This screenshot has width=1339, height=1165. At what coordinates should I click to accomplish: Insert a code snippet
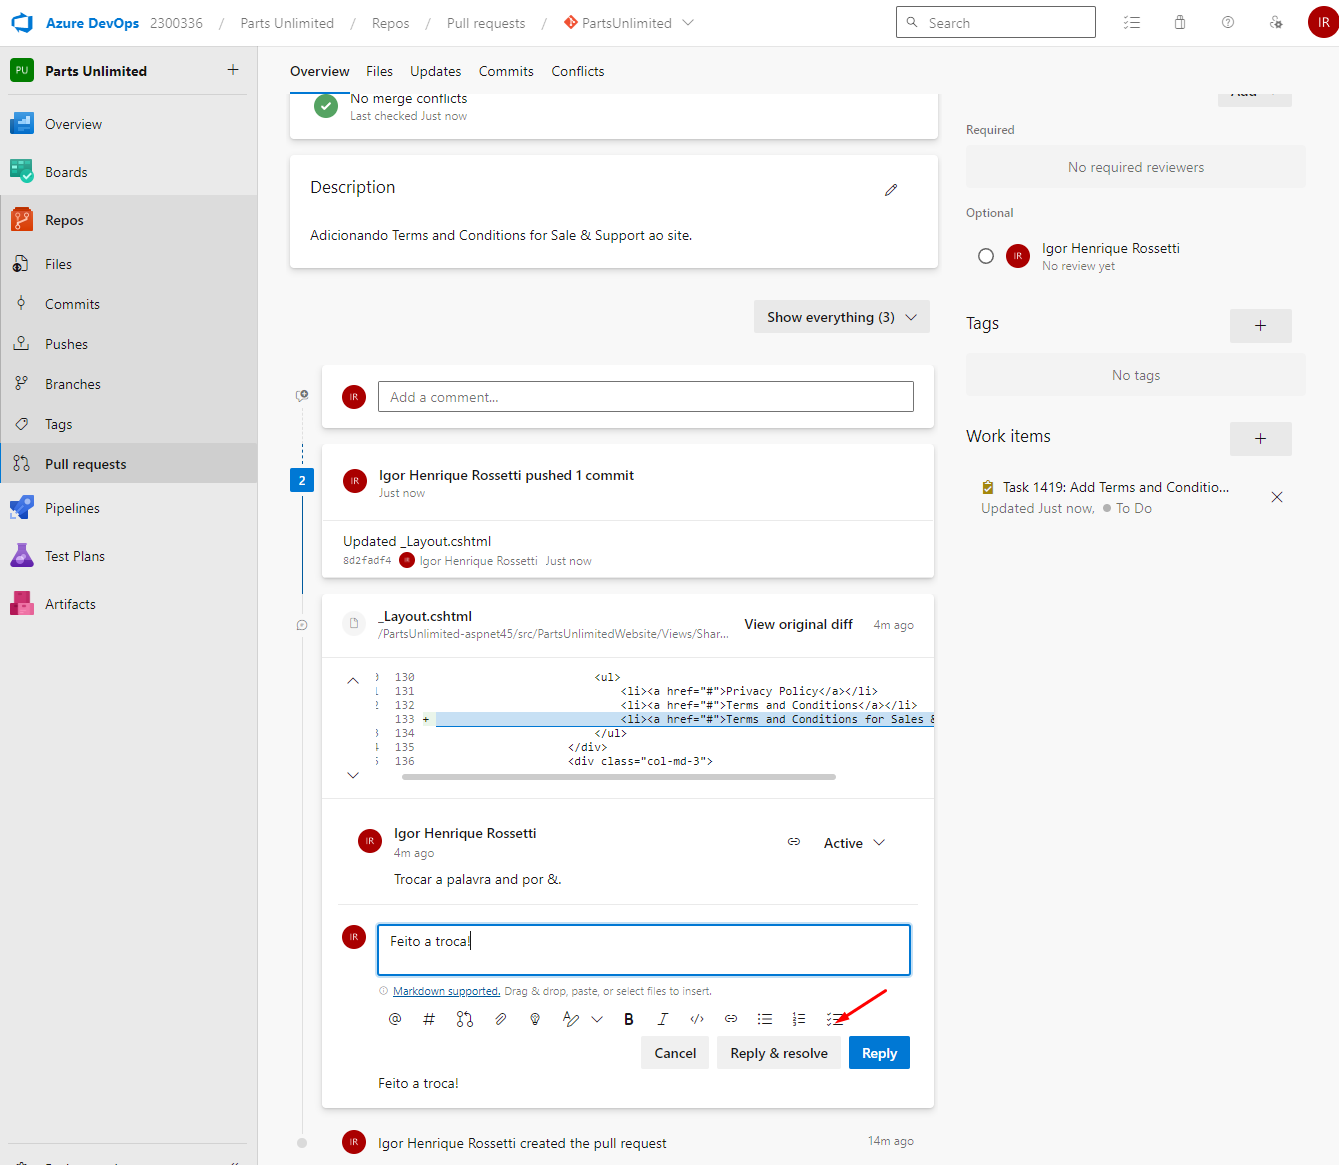[x=697, y=1019]
